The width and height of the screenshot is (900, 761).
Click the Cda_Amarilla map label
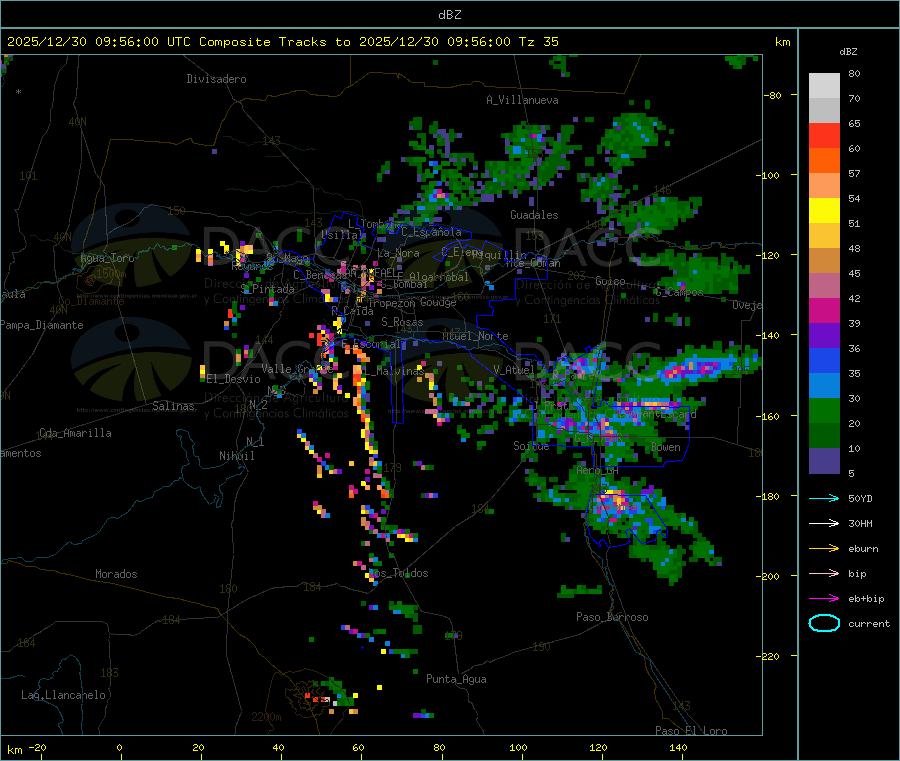[75, 433]
